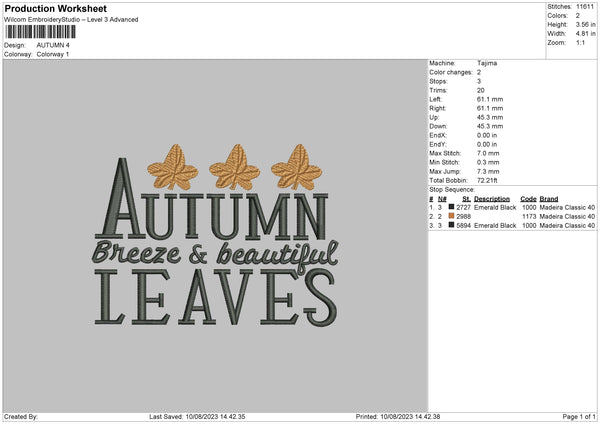Click the black swatch for stitch 5894
Screen dimensions: 600x424
coord(453,225)
